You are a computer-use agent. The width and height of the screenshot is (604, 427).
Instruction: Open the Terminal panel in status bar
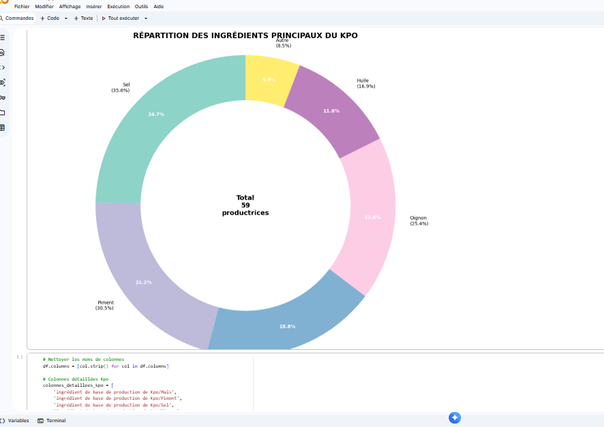click(52, 421)
